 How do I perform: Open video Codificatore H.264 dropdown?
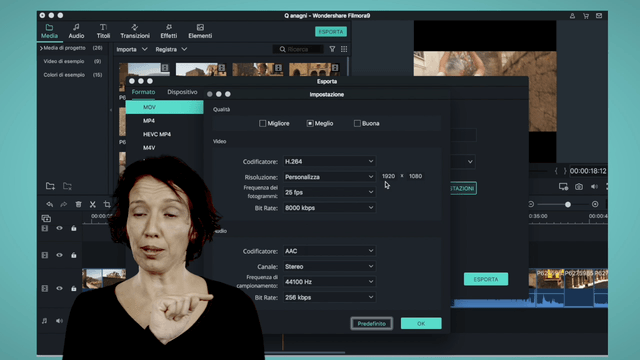(329, 162)
